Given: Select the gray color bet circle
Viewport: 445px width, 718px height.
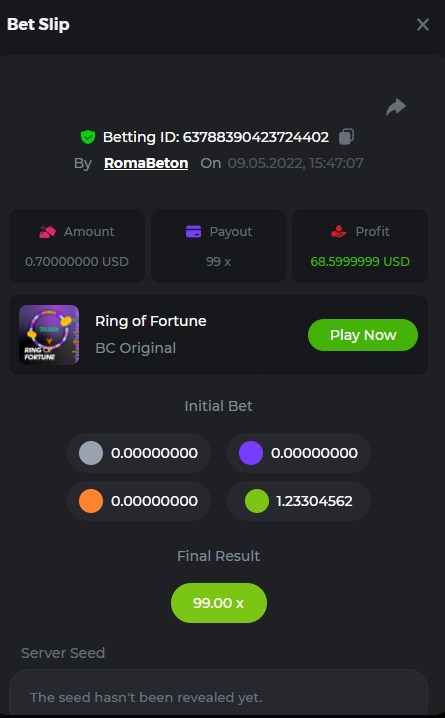Looking at the screenshot, I should point(91,453).
